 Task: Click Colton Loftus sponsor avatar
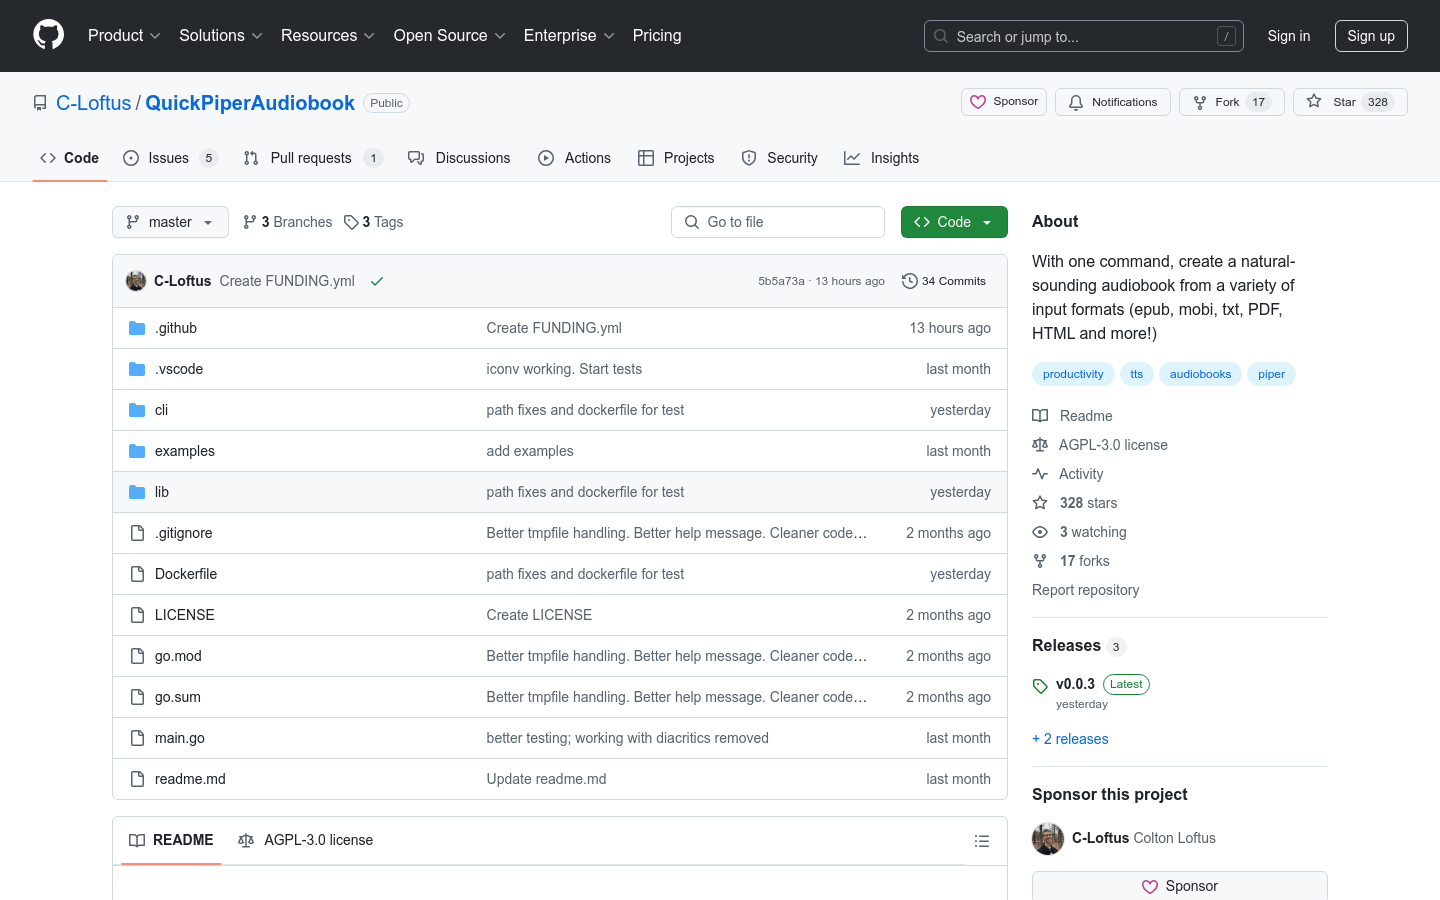[x=1048, y=839]
